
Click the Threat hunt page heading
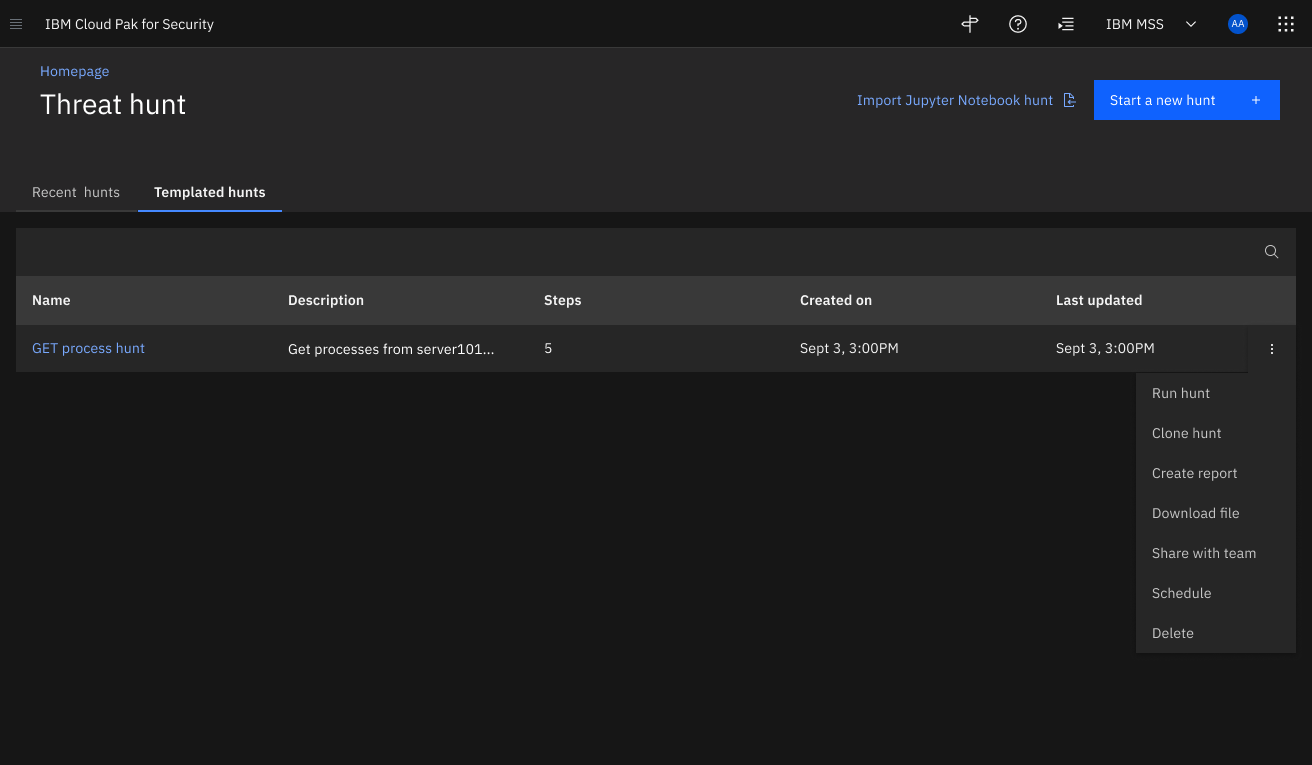coord(113,105)
